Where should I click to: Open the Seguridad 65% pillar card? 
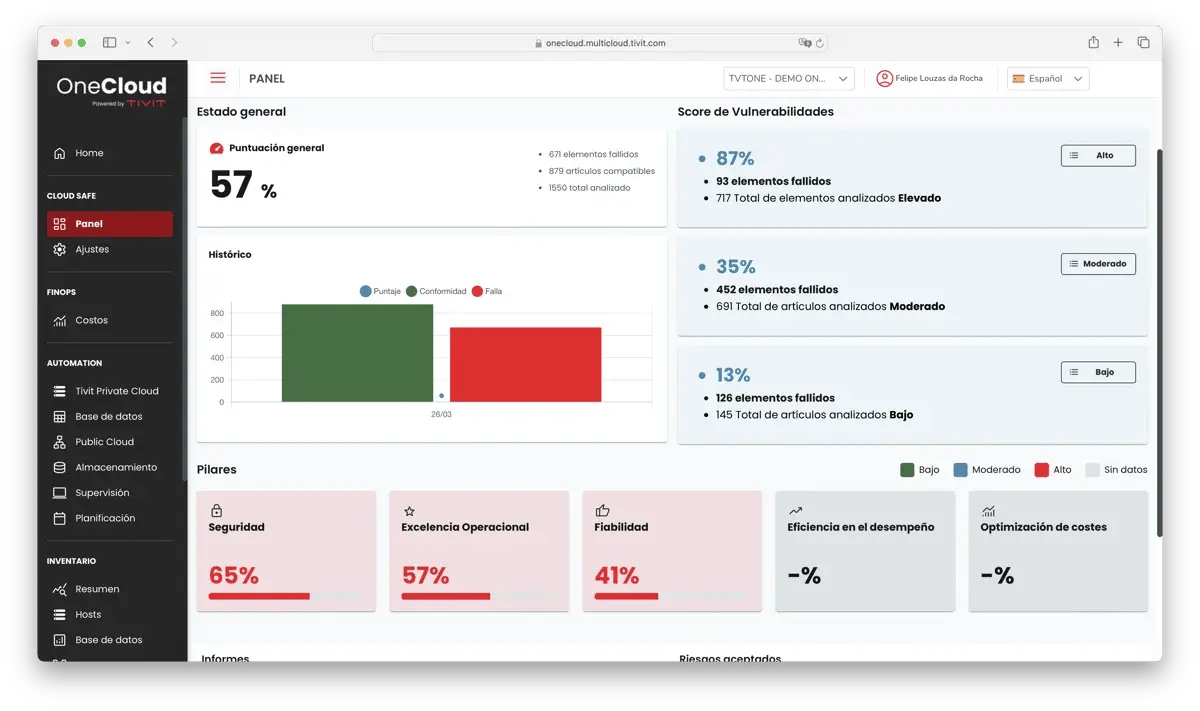[286, 551]
